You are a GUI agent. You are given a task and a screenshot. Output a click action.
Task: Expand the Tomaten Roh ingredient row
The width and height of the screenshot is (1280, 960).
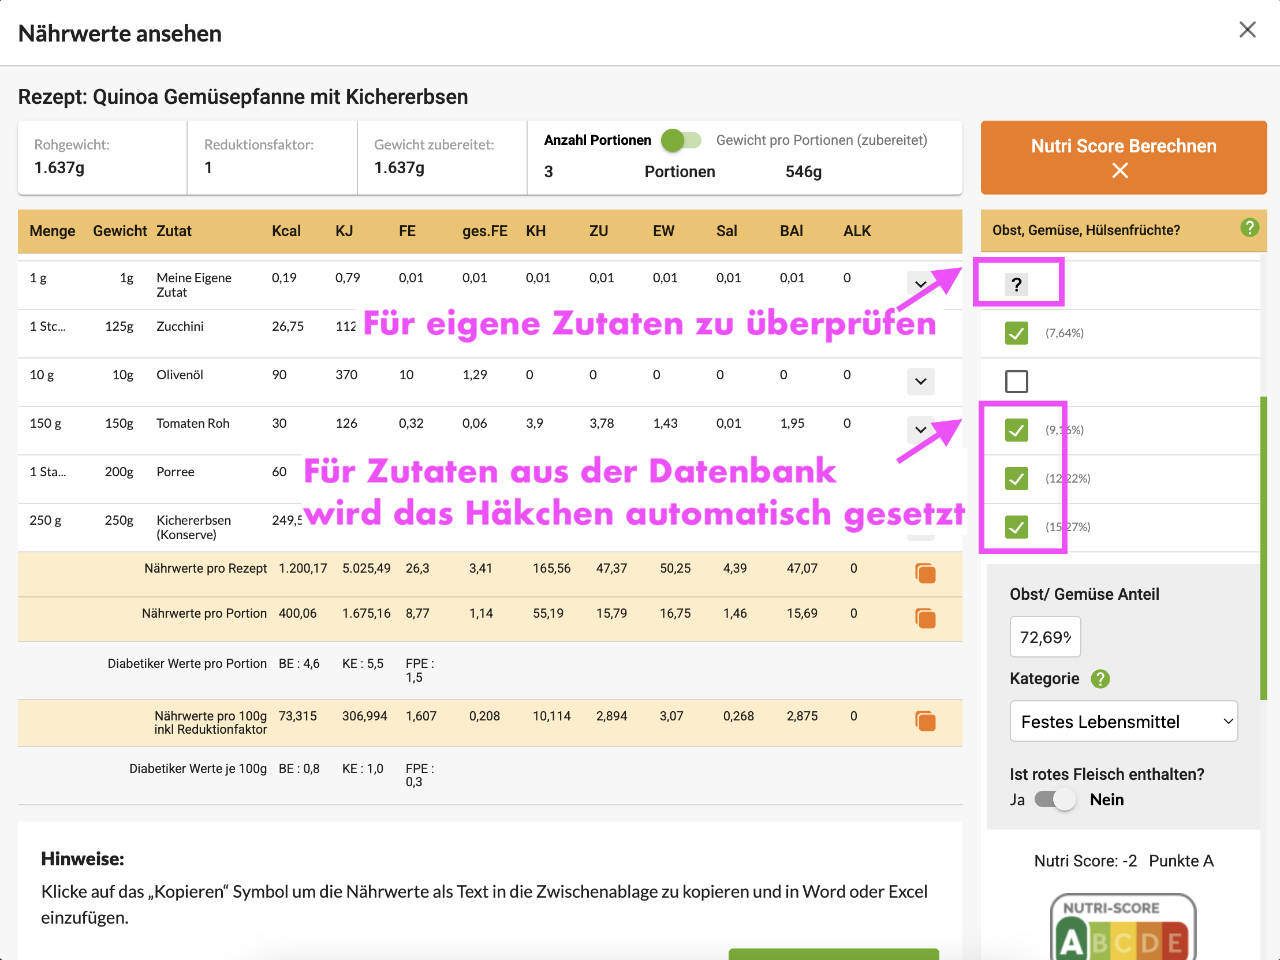(x=920, y=429)
